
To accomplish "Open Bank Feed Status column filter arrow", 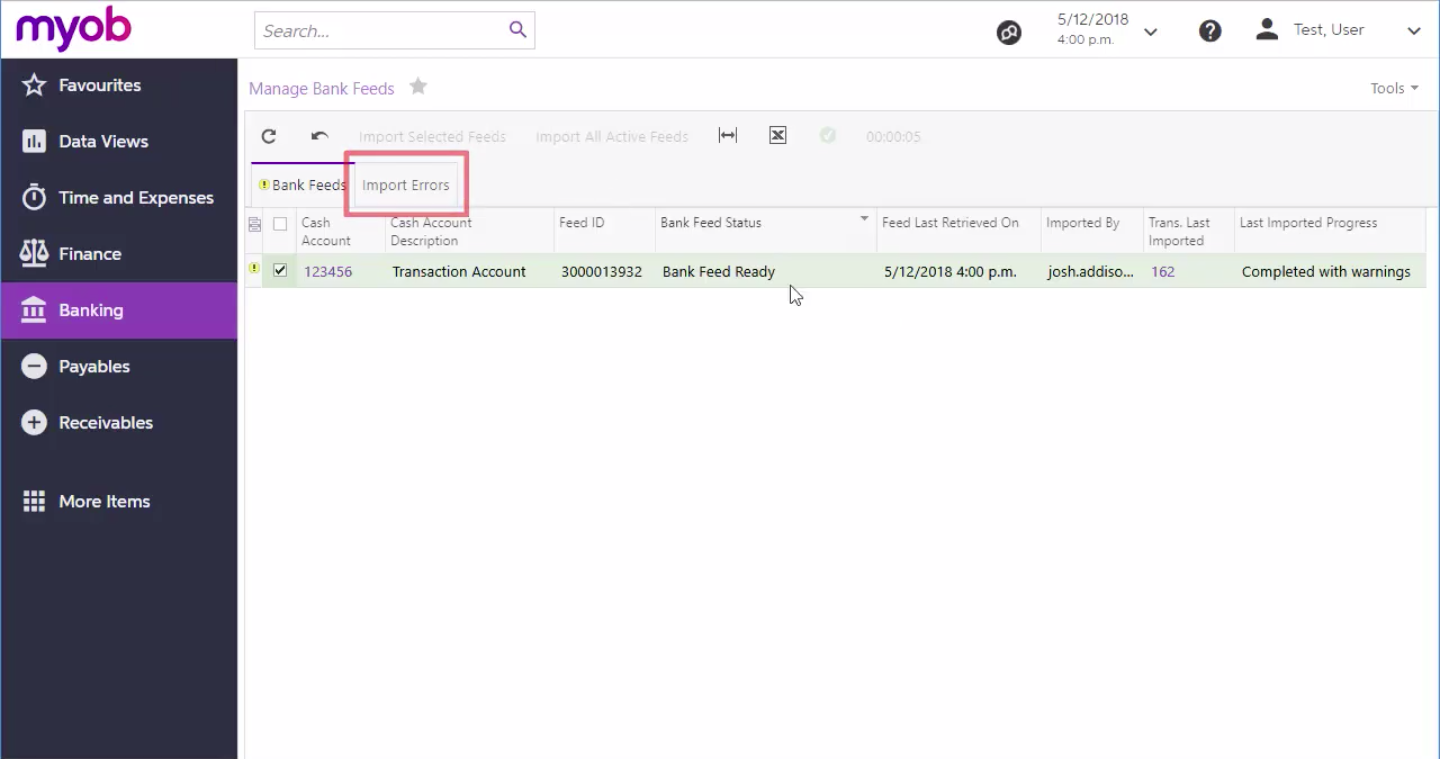I will (x=864, y=219).
